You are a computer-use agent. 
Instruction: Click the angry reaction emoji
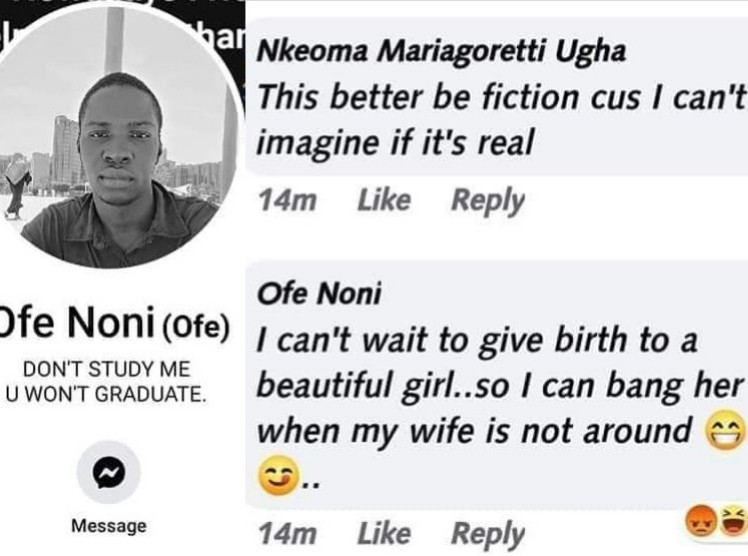(701, 521)
